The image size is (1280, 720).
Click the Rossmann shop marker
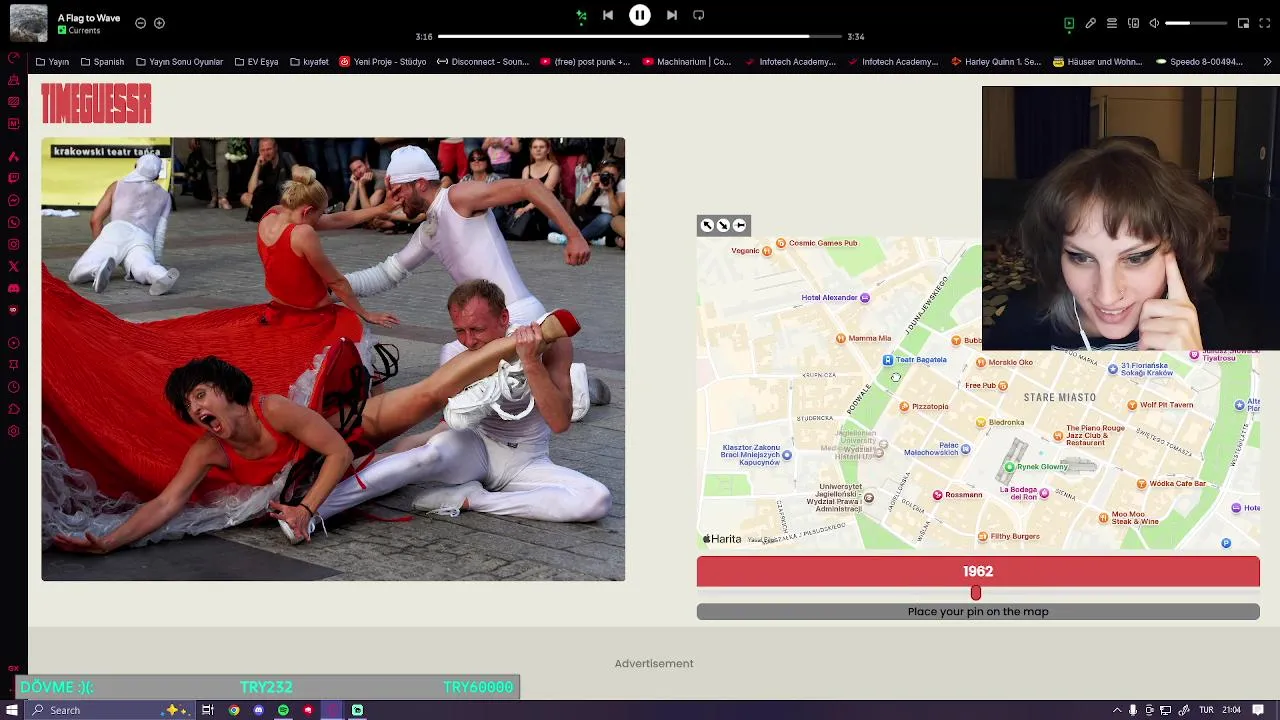click(938, 495)
